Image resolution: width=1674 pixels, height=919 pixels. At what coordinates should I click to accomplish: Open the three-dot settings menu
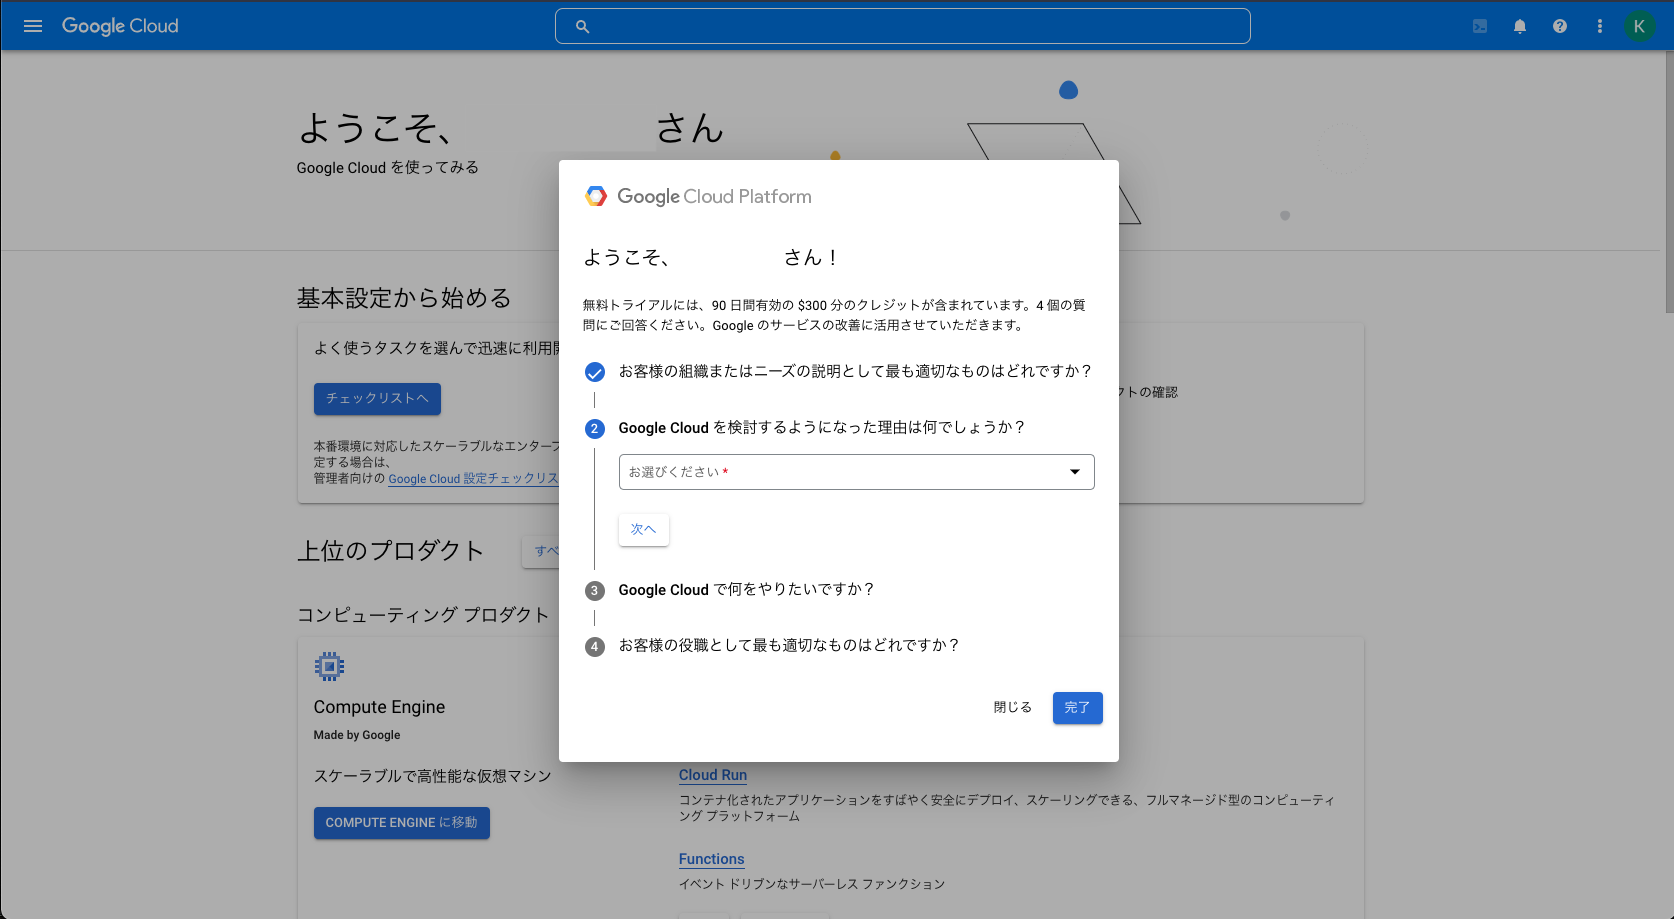(1600, 26)
